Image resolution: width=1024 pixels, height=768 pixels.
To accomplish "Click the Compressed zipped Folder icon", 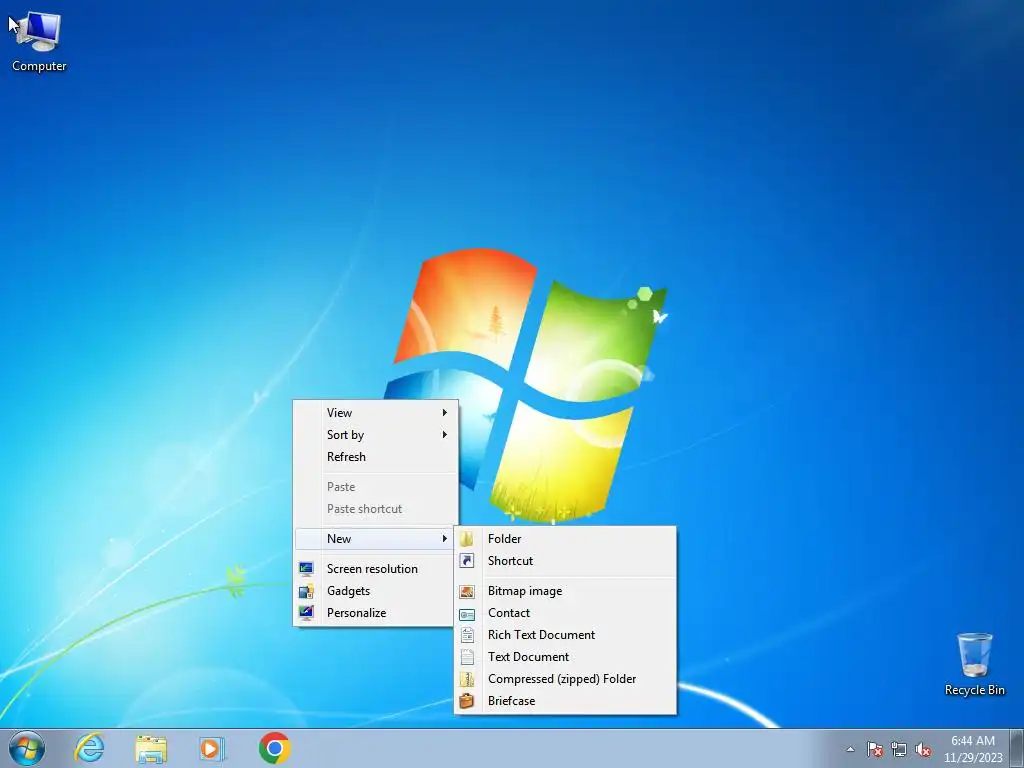I will tap(467, 679).
